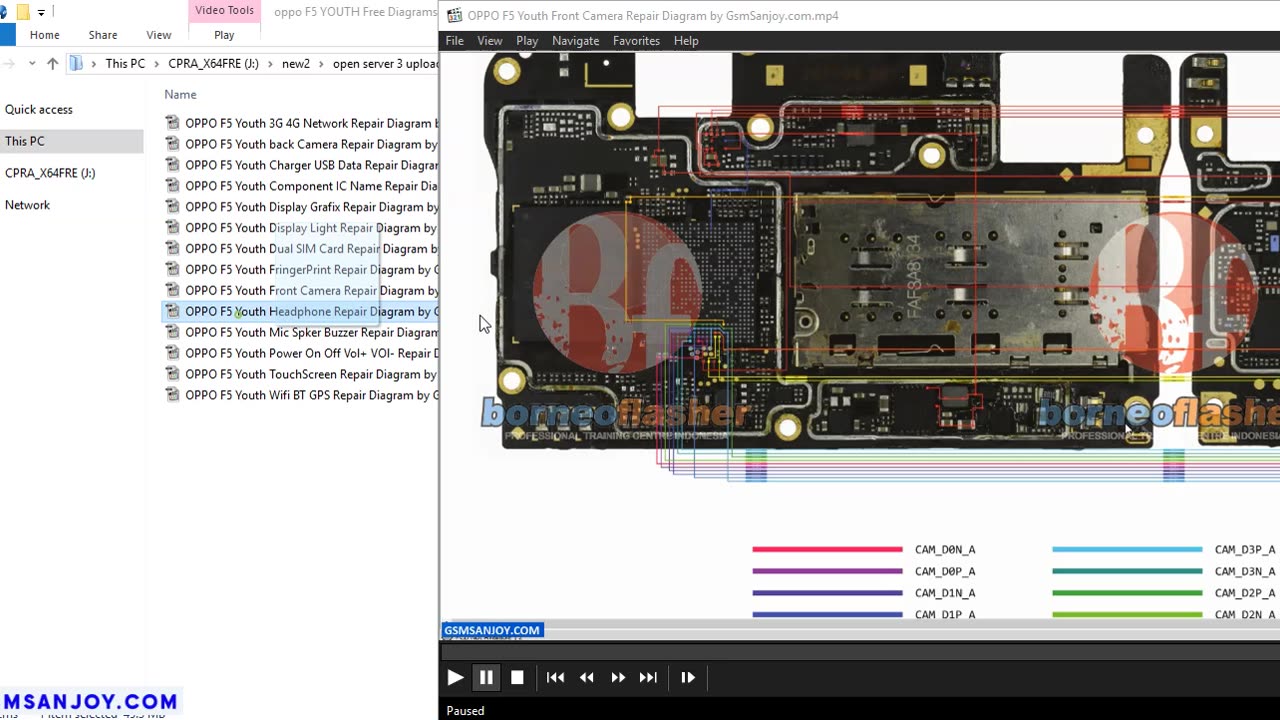Click the Play button in the media player
Image resolution: width=1280 pixels, height=720 pixels.
455,677
